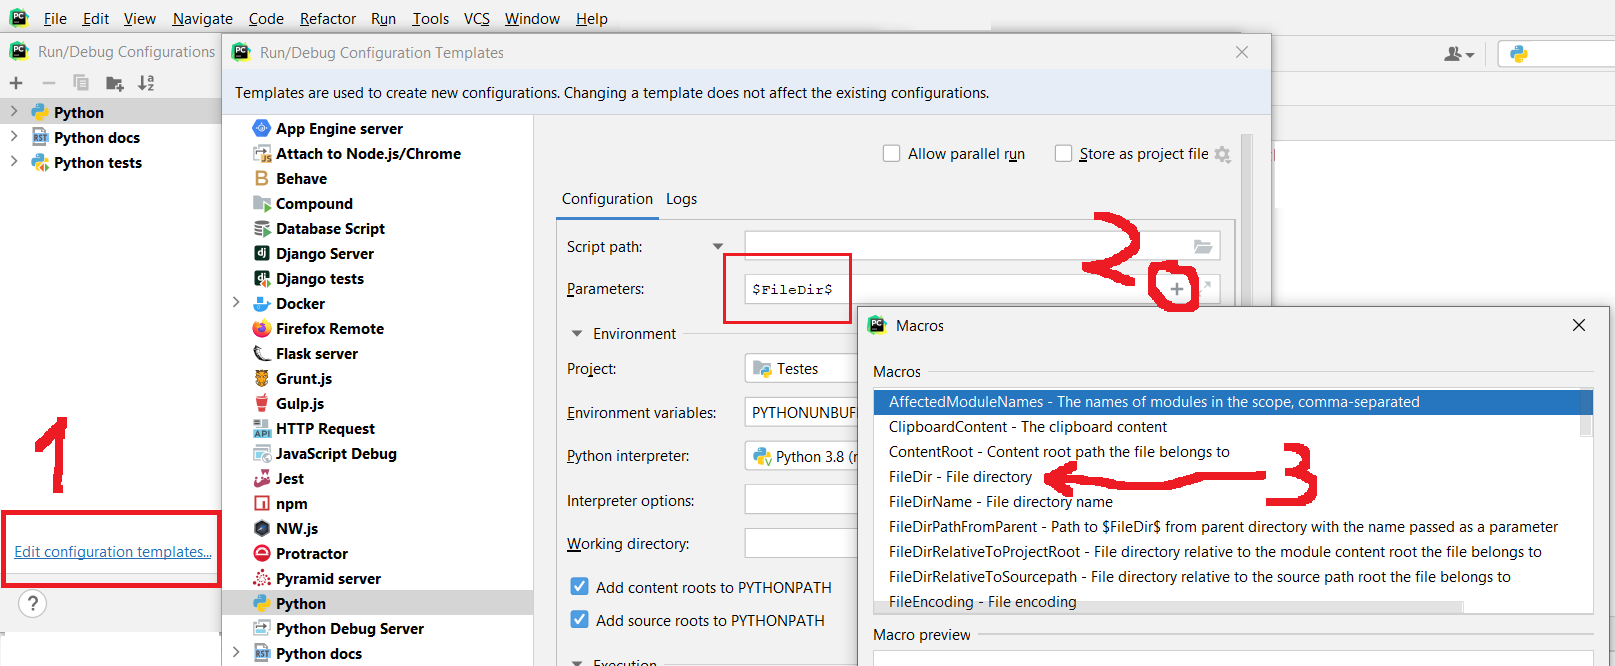The width and height of the screenshot is (1615, 666).
Task: Expand Python docs node in configurations tree
Action: pos(14,137)
